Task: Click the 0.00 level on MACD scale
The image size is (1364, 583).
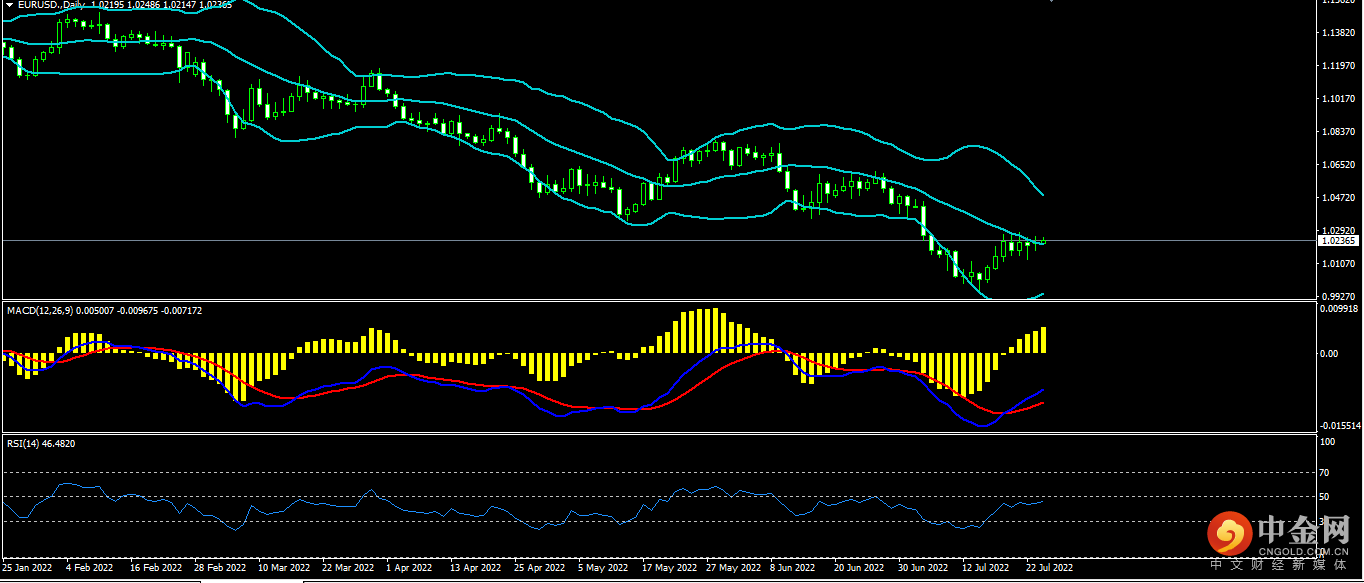Action: [1329, 353]
